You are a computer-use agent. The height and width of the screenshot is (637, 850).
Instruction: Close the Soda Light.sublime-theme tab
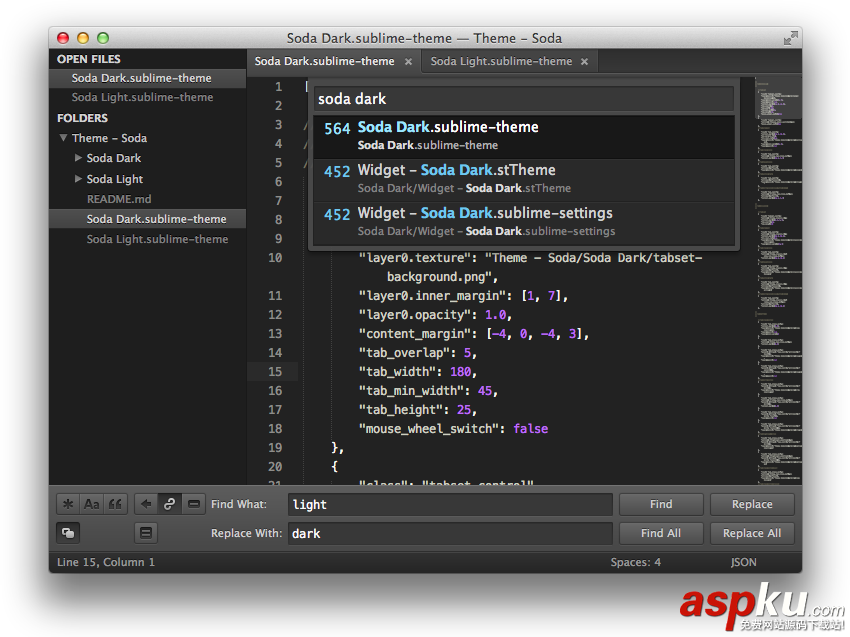pos(584,62)
